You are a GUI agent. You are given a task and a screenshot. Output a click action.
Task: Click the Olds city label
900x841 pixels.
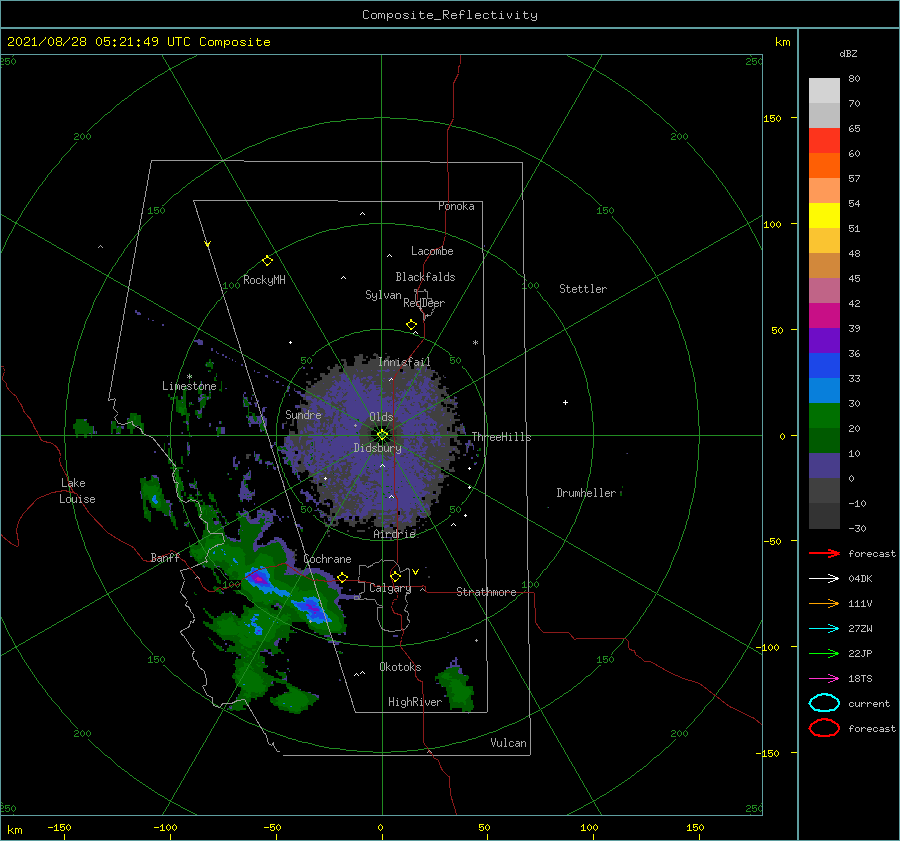click(381, 417)
